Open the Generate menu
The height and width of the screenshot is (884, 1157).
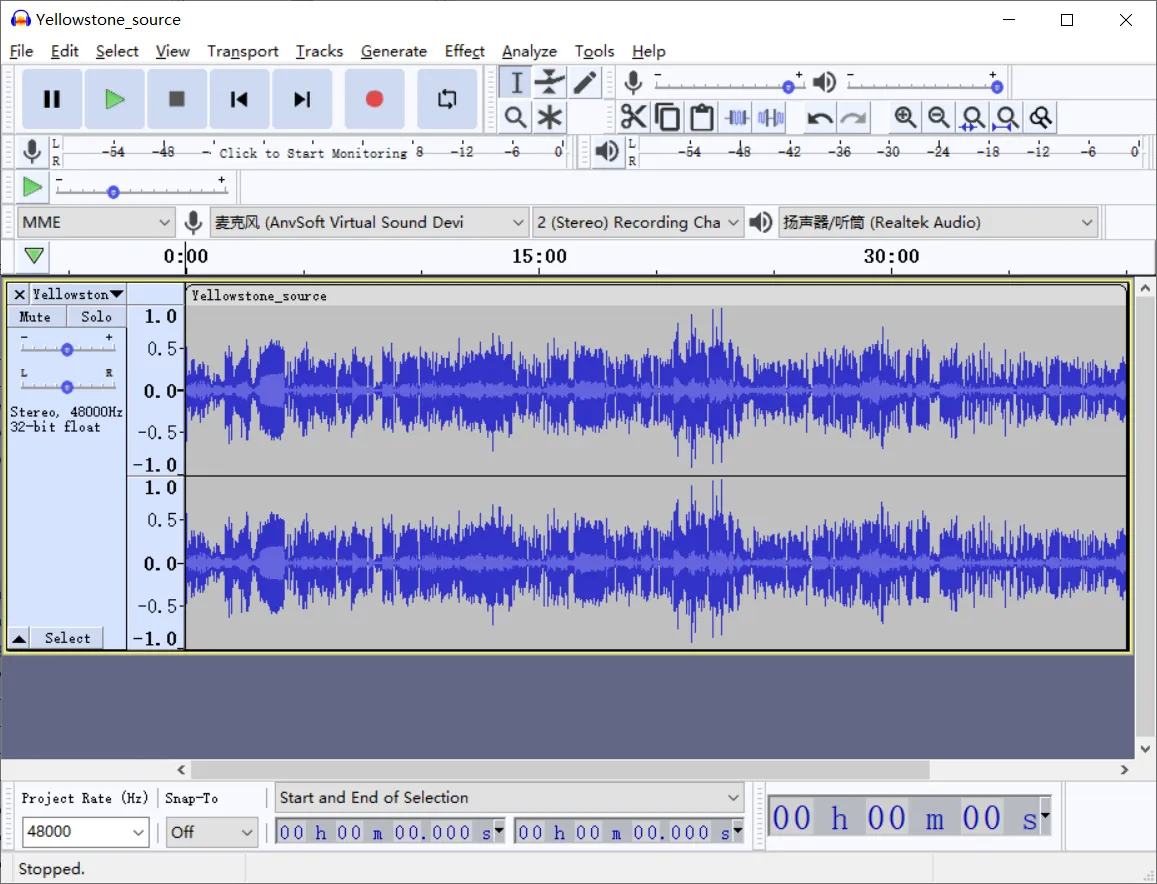393,51
